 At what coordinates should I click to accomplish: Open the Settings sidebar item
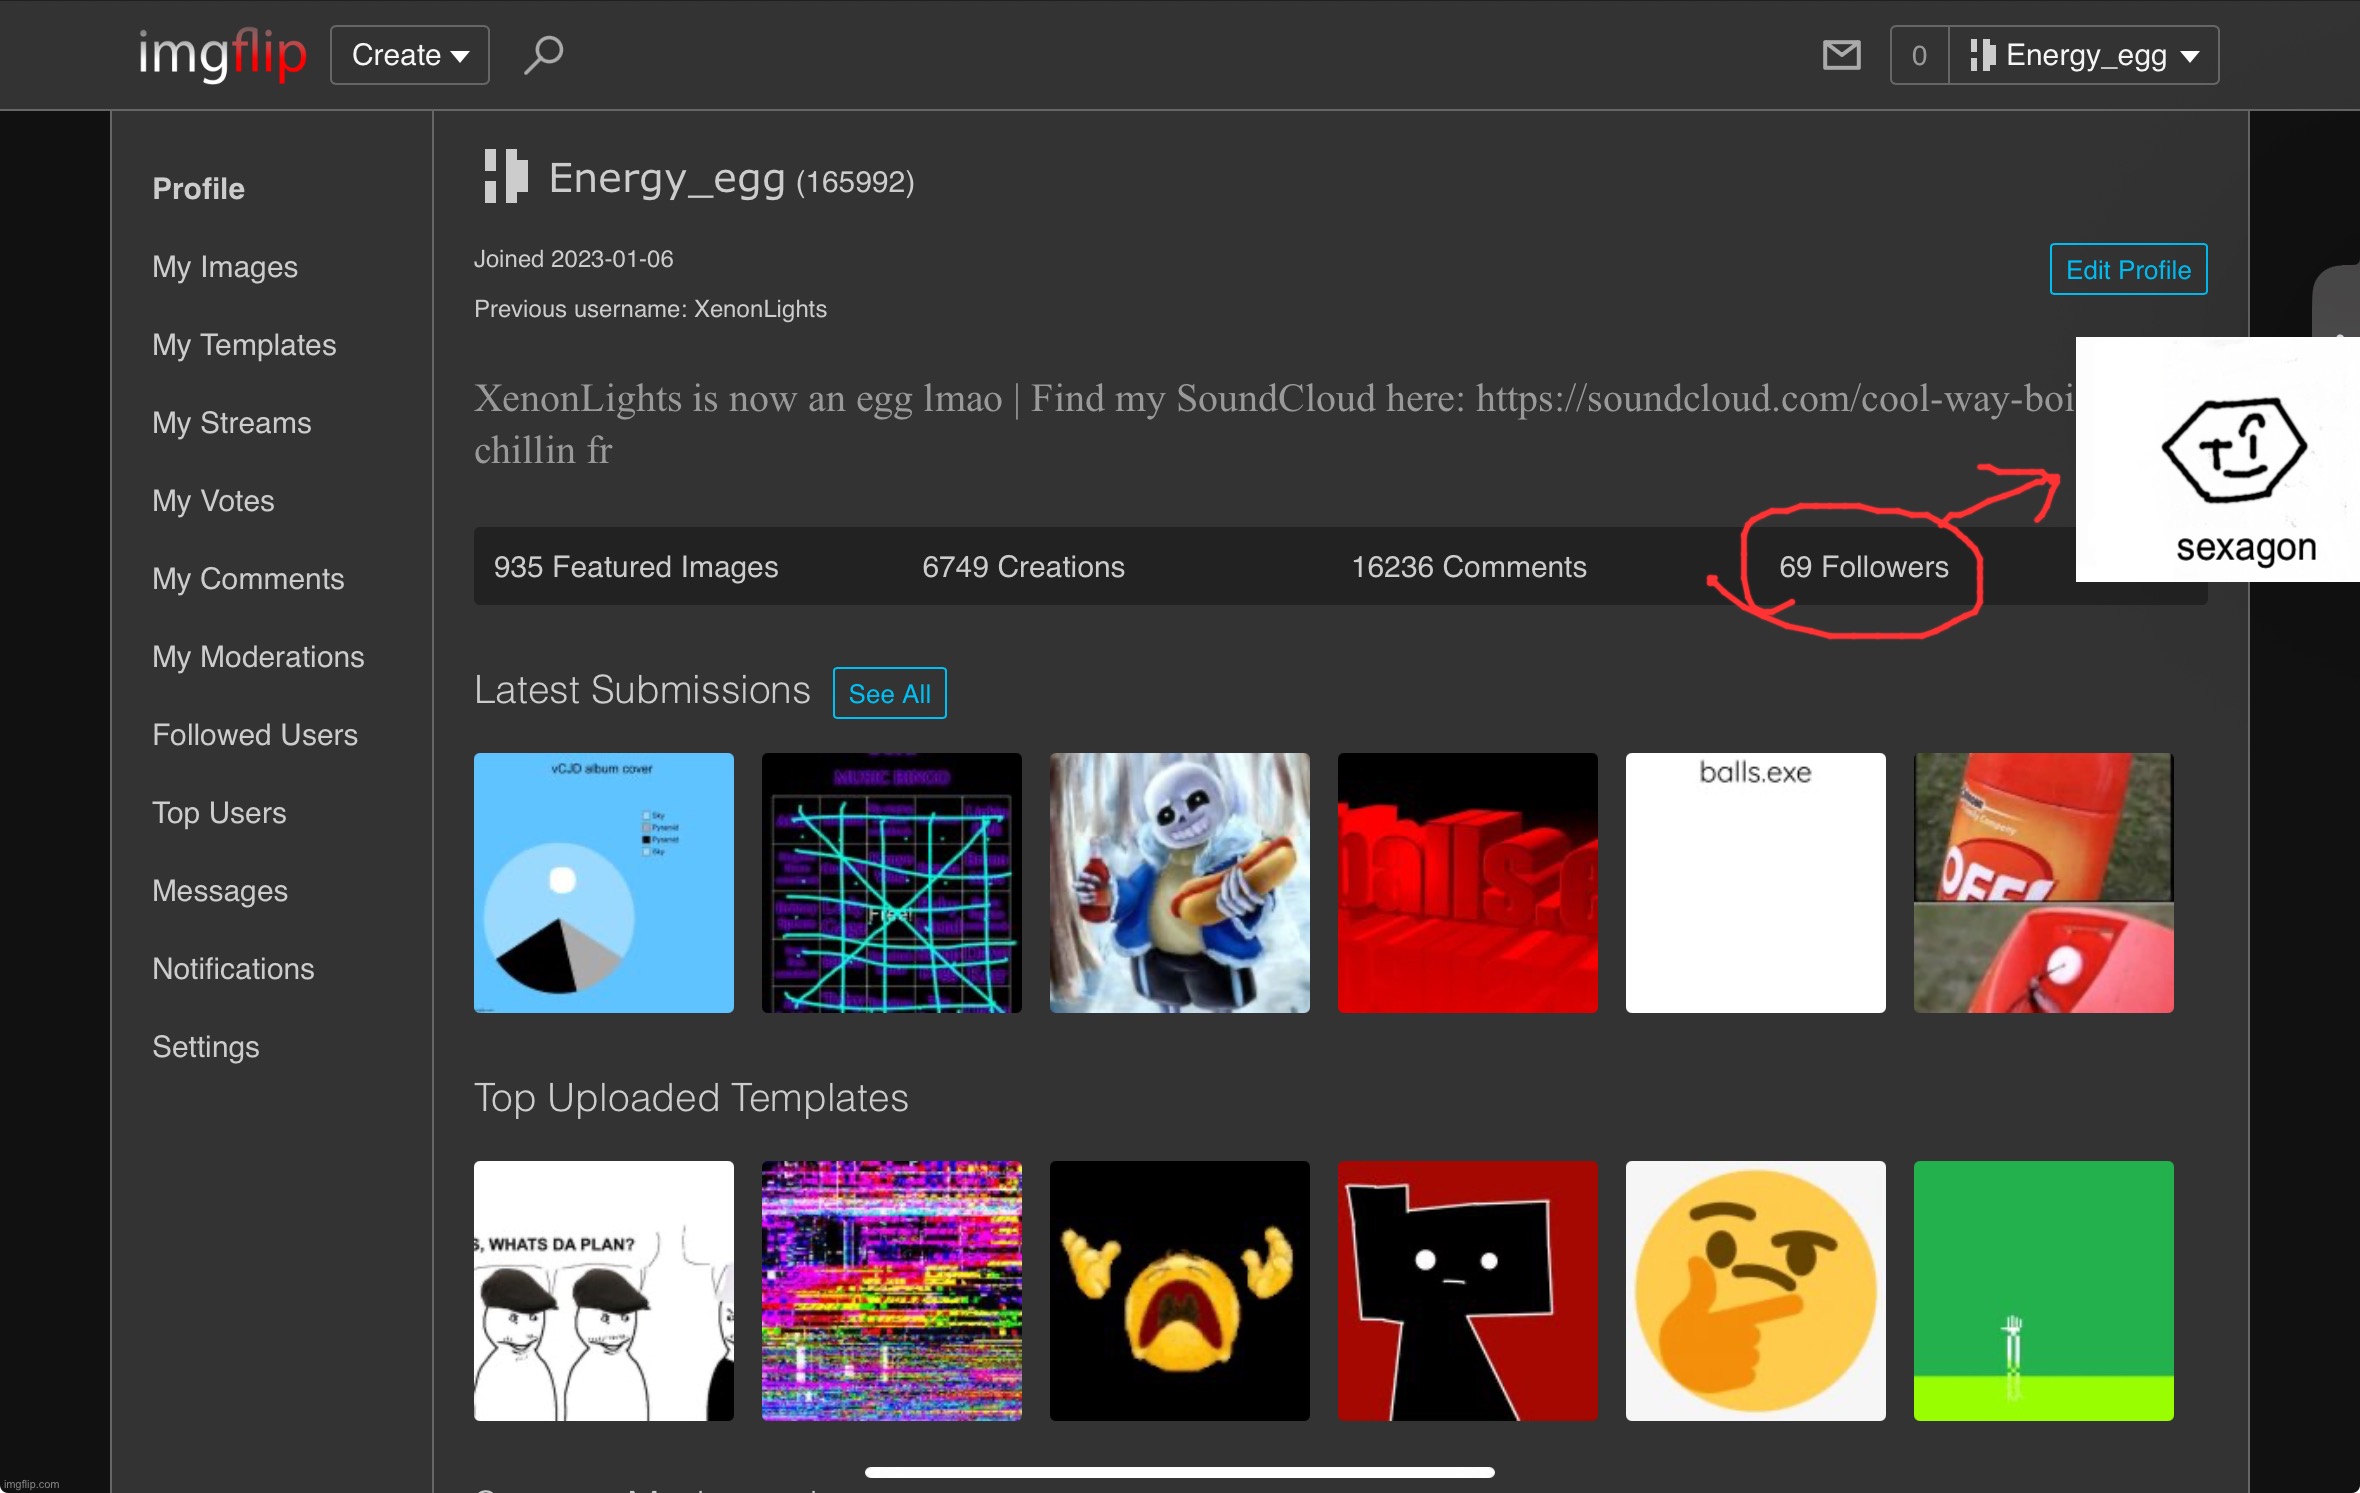click(x=205, y=1047)
